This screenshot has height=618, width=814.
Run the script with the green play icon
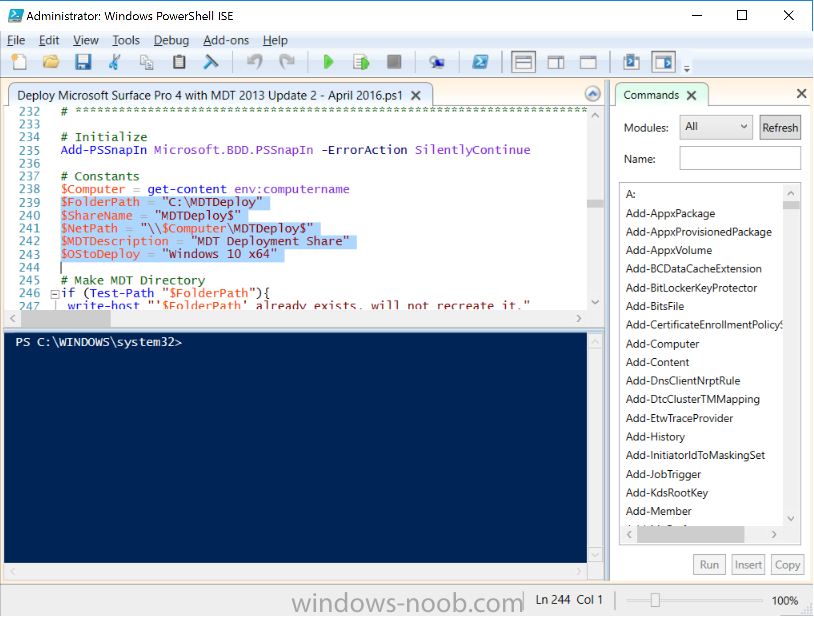(x=328, y=62)
